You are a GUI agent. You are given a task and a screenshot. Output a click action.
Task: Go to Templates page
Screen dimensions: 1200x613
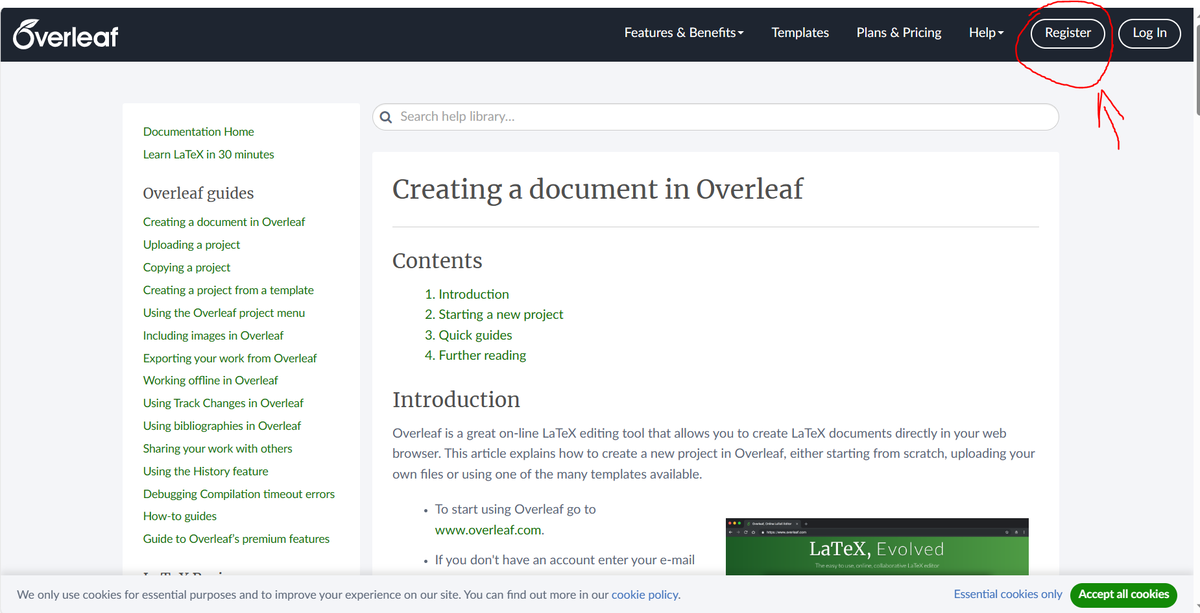800,33
